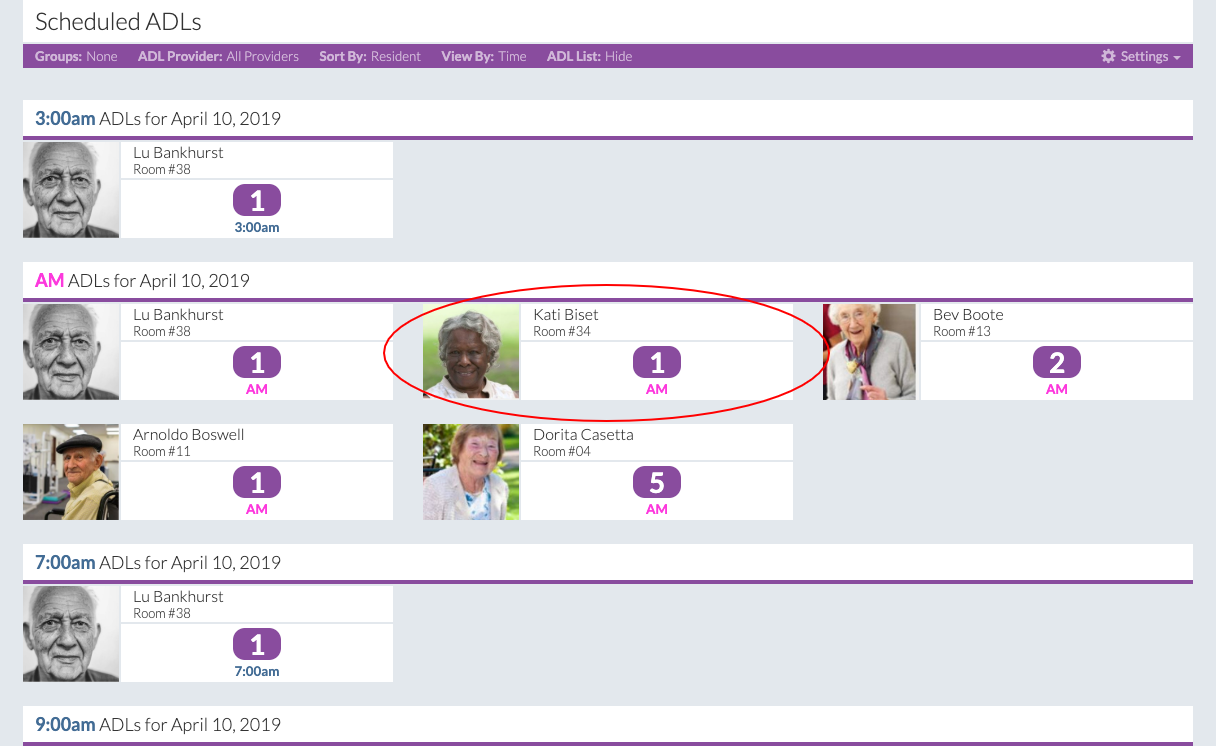This screenshot has height=746, width=1216.
Task: Click Dorita Casetta's resident photo
Action: [471, 472]
